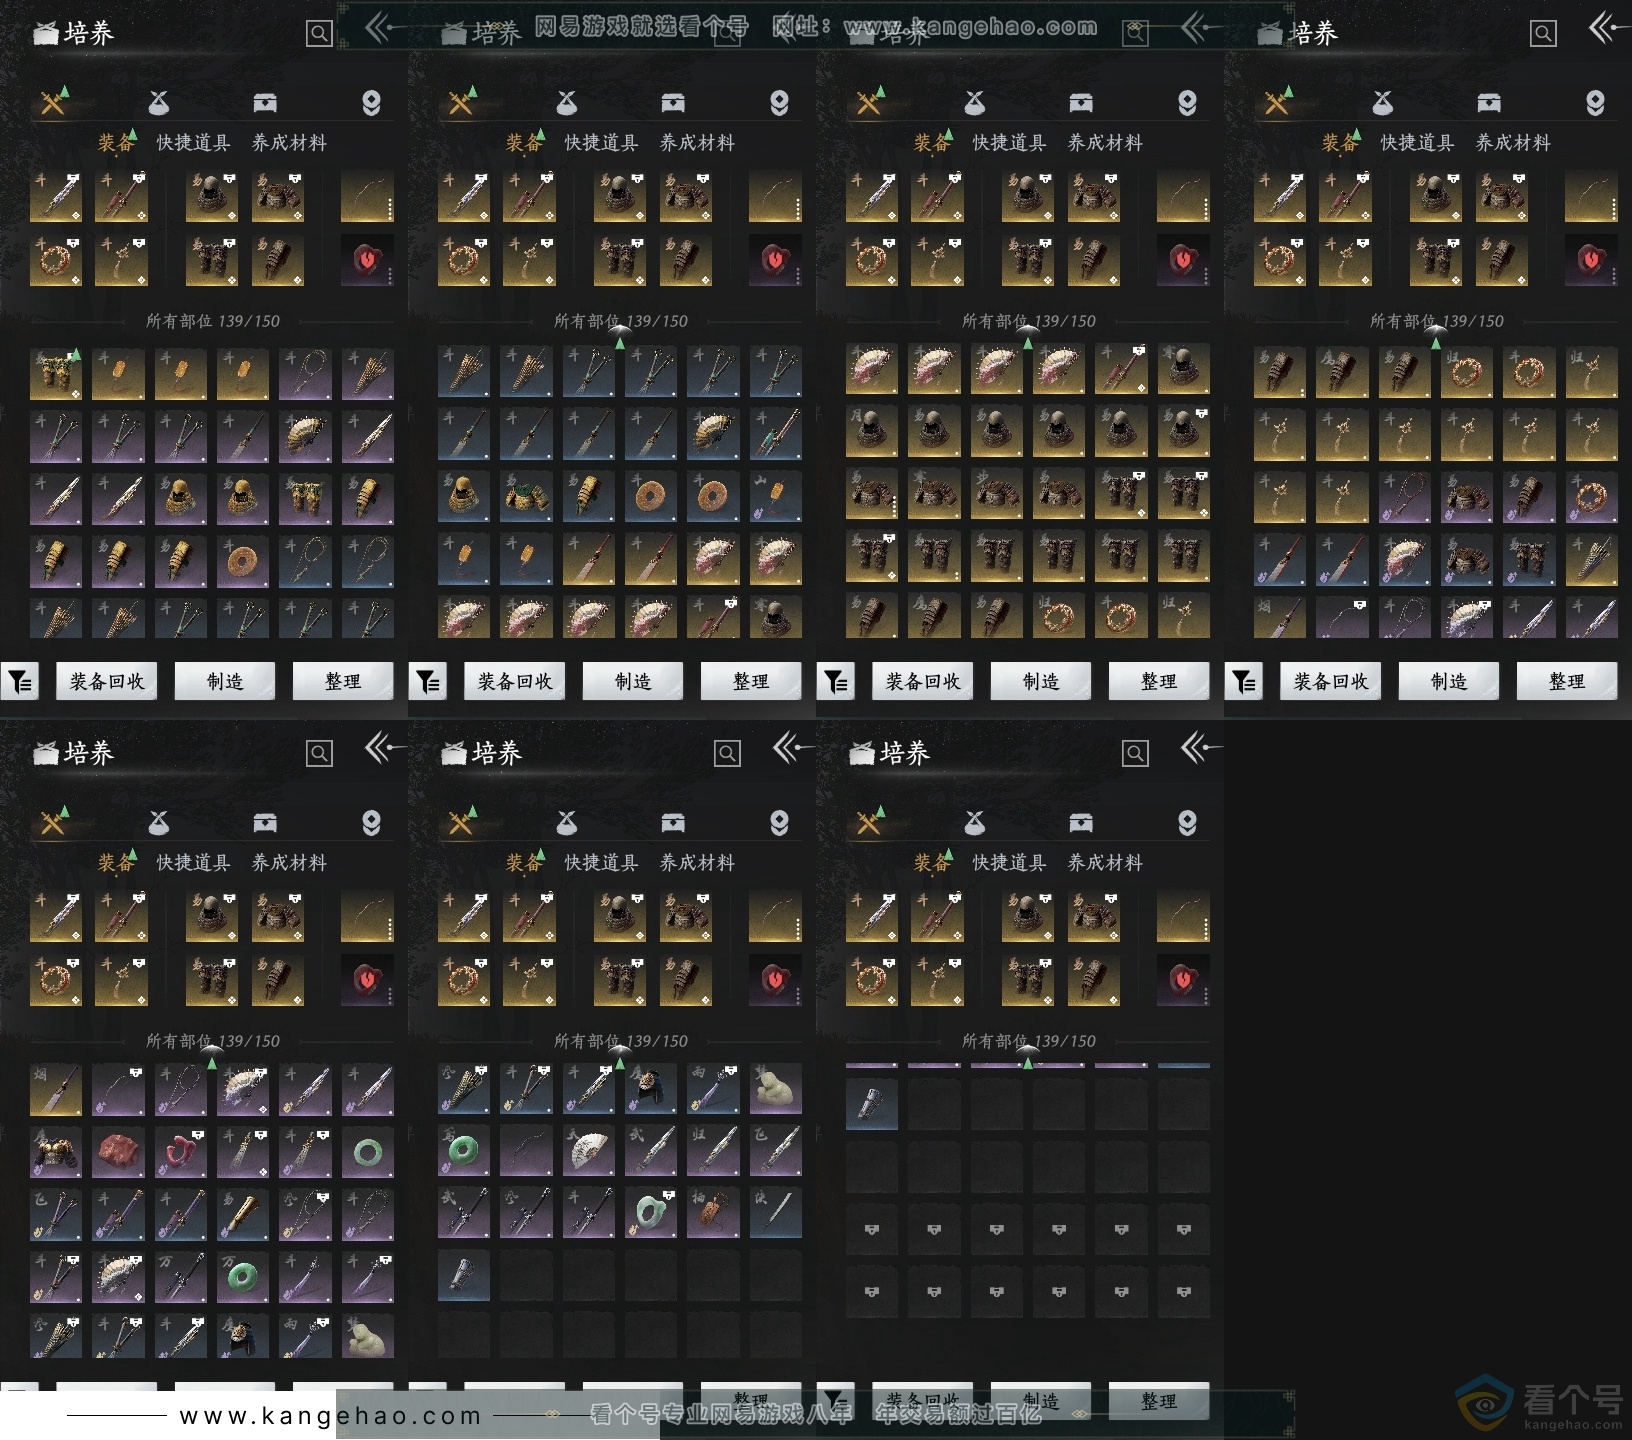
Task: Open search in the top-right 培养 panel
Action: tap(1543, 34)
